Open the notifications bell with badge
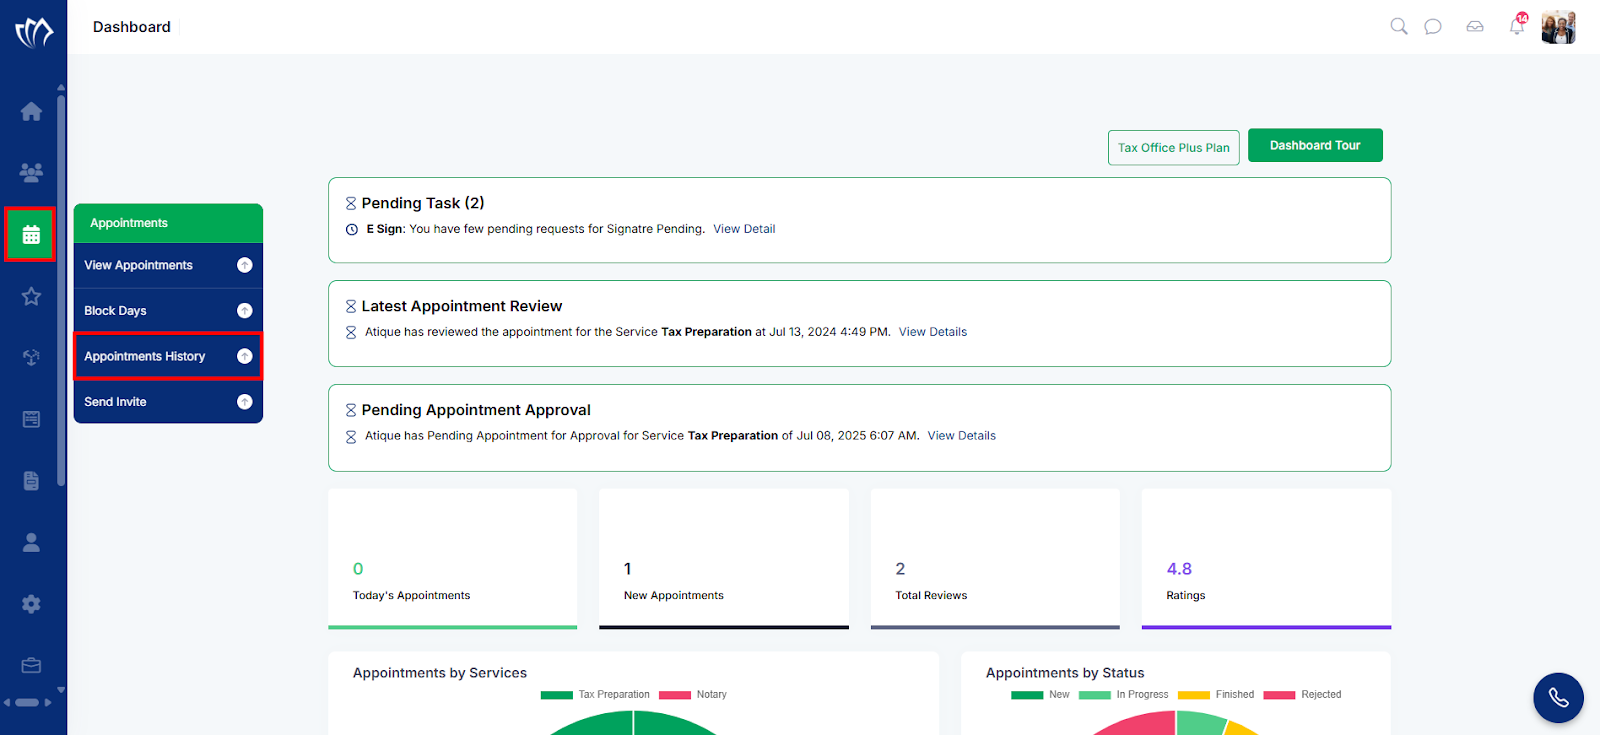Viewport: 1600px width, 735px height. [x=1518, y=24]
